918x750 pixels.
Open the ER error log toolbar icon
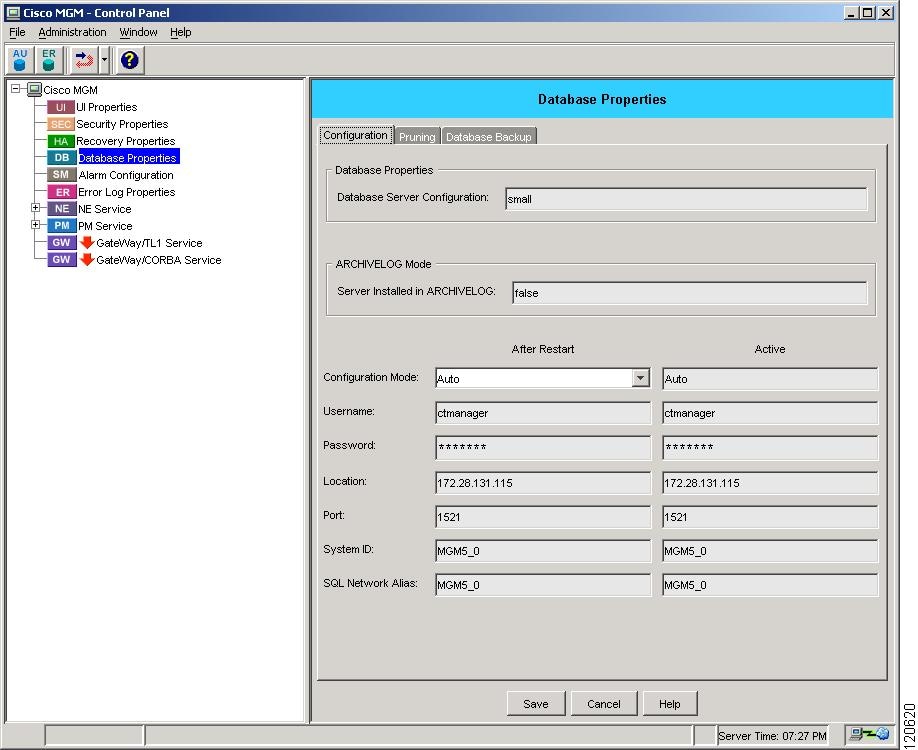pyautogui.click(x=49, y=60)
